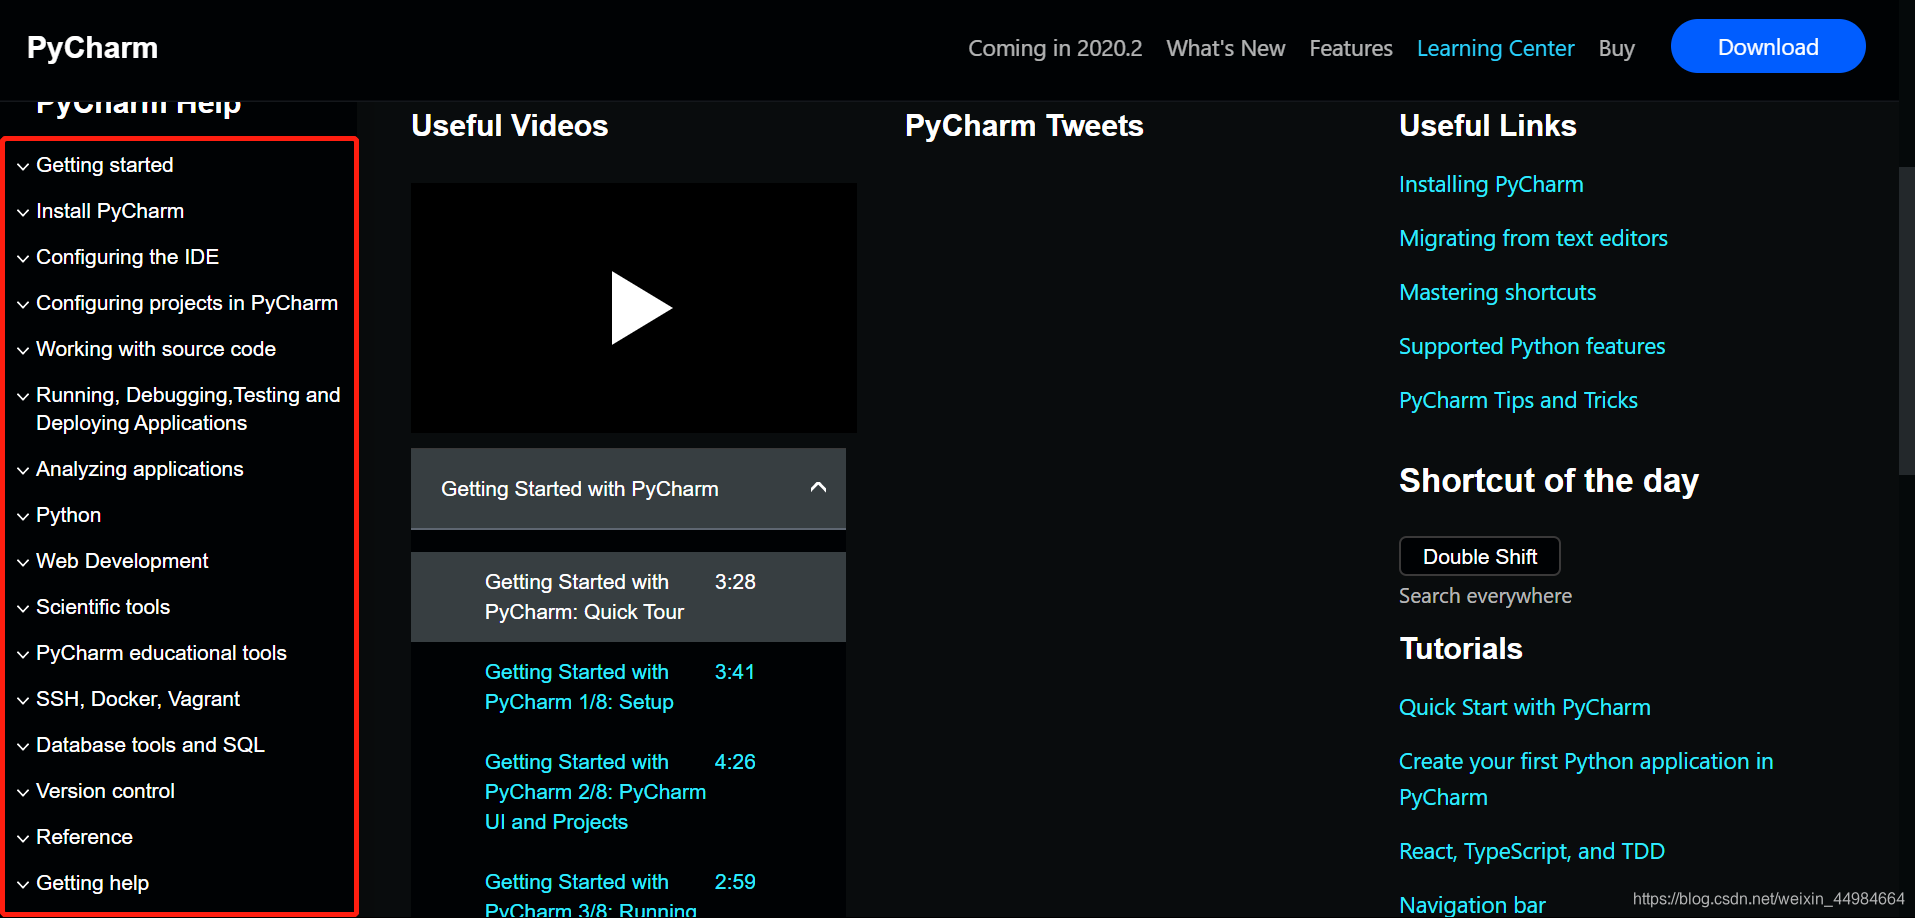Image resolution: width=1915 pixels, height=918 pixels.
Task: Expand Working with source code chevron
Action: tap(23, 350)
